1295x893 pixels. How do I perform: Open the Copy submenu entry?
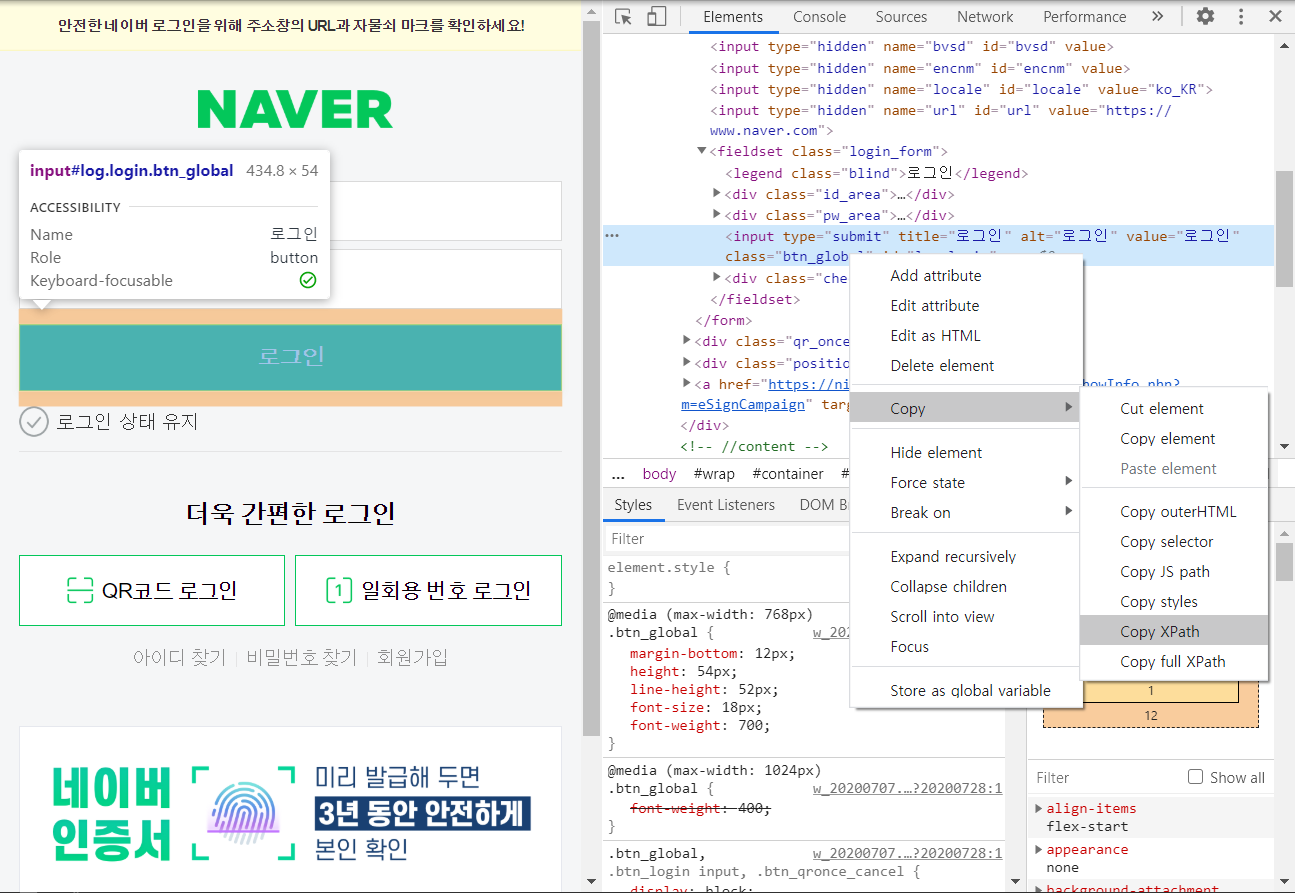coord(966,408)
